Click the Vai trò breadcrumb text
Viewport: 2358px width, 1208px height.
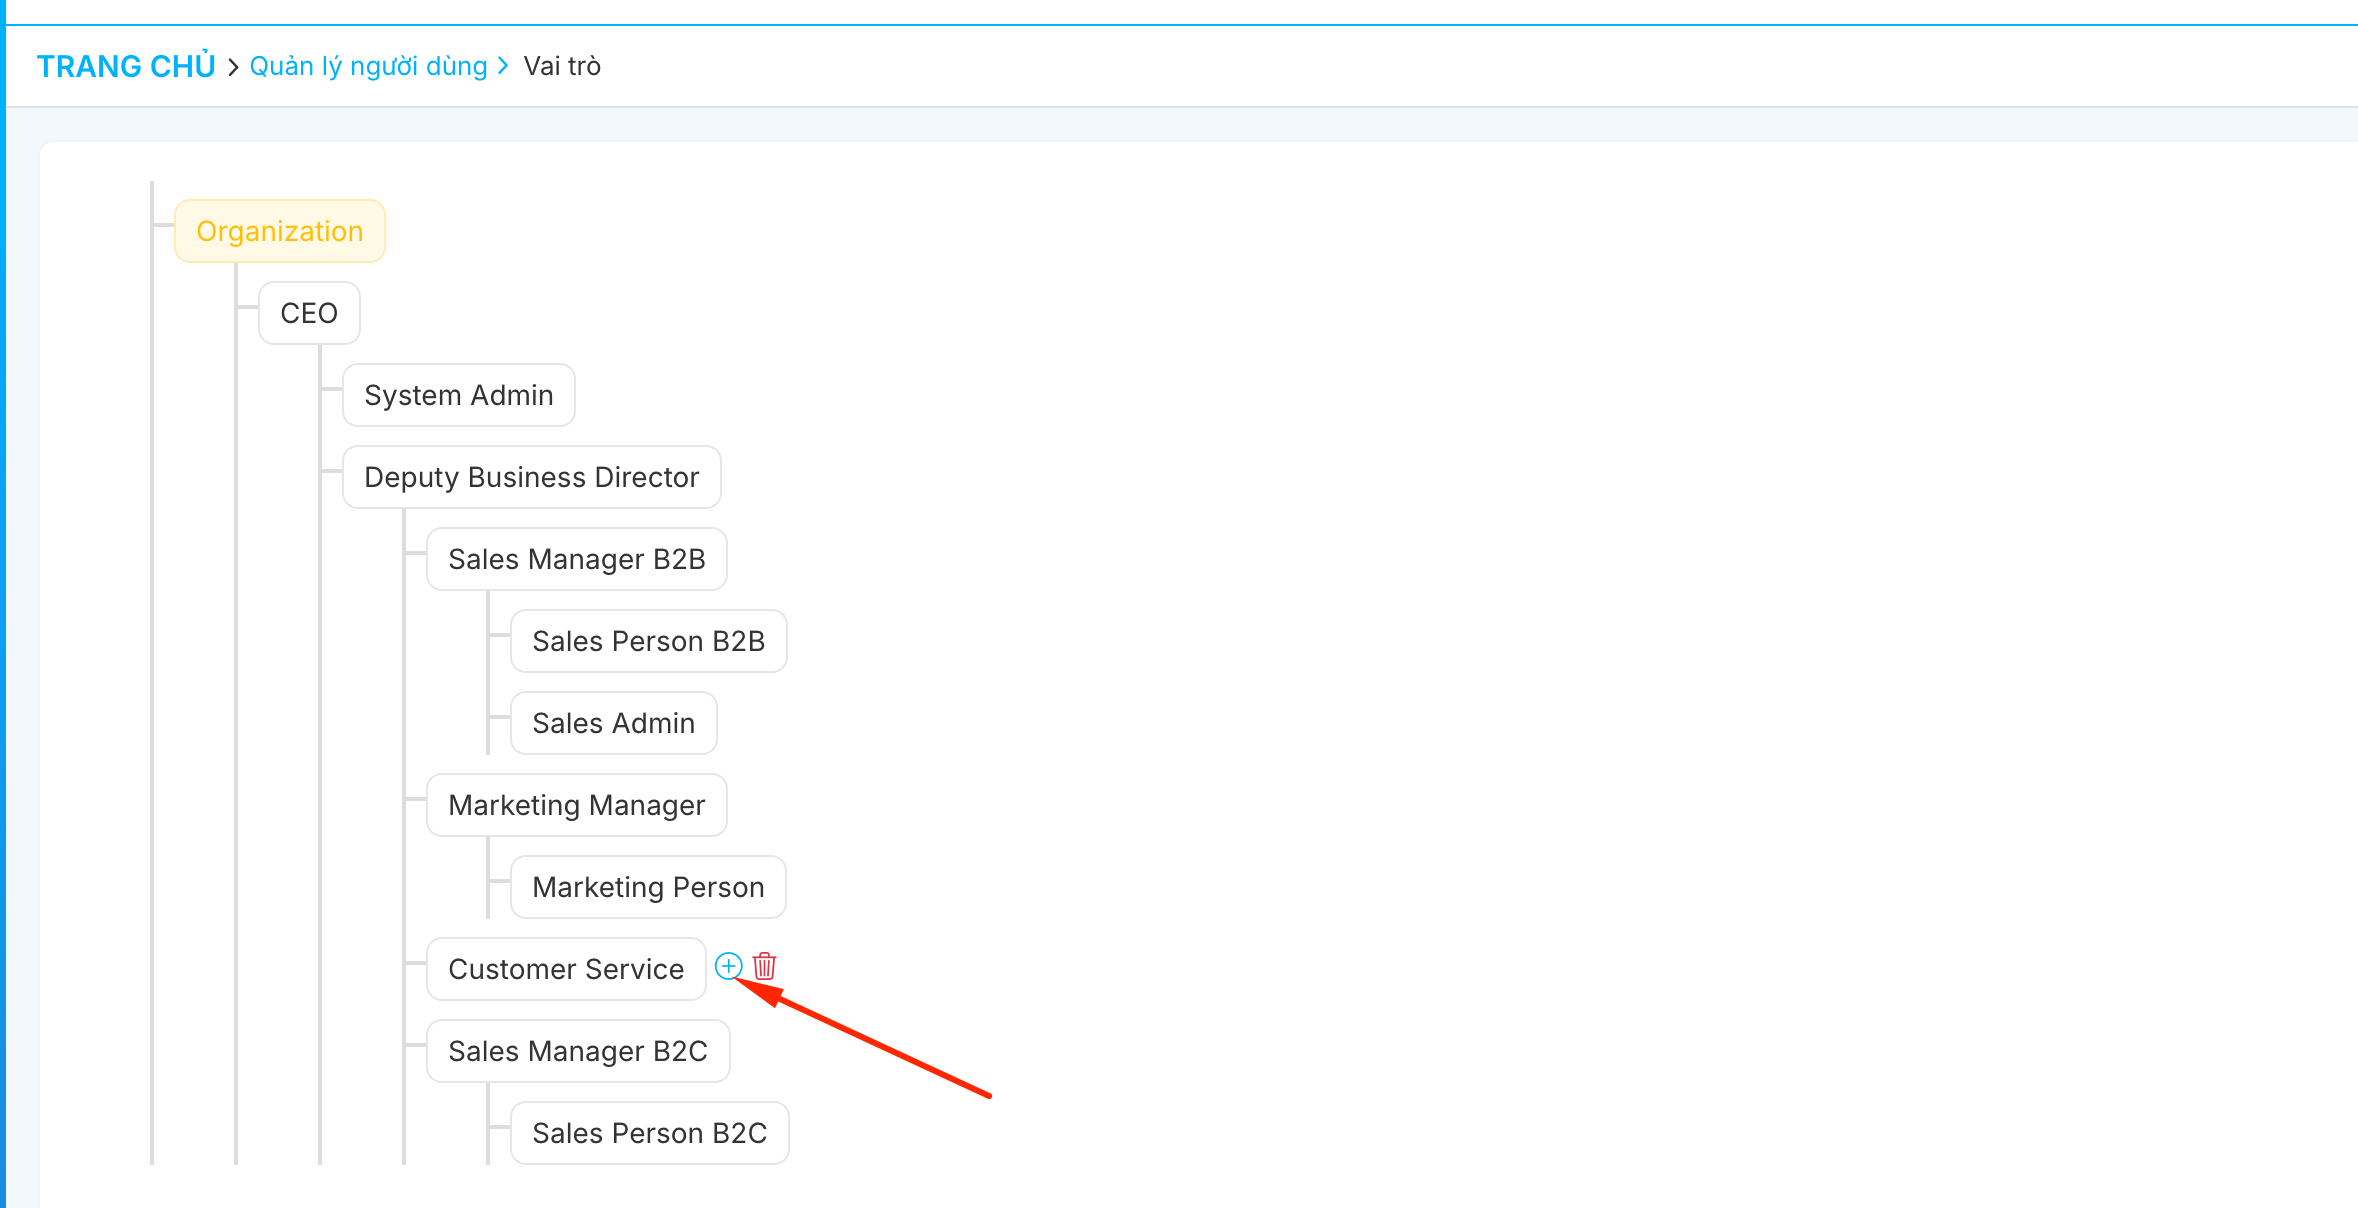(x=562, y=66)
